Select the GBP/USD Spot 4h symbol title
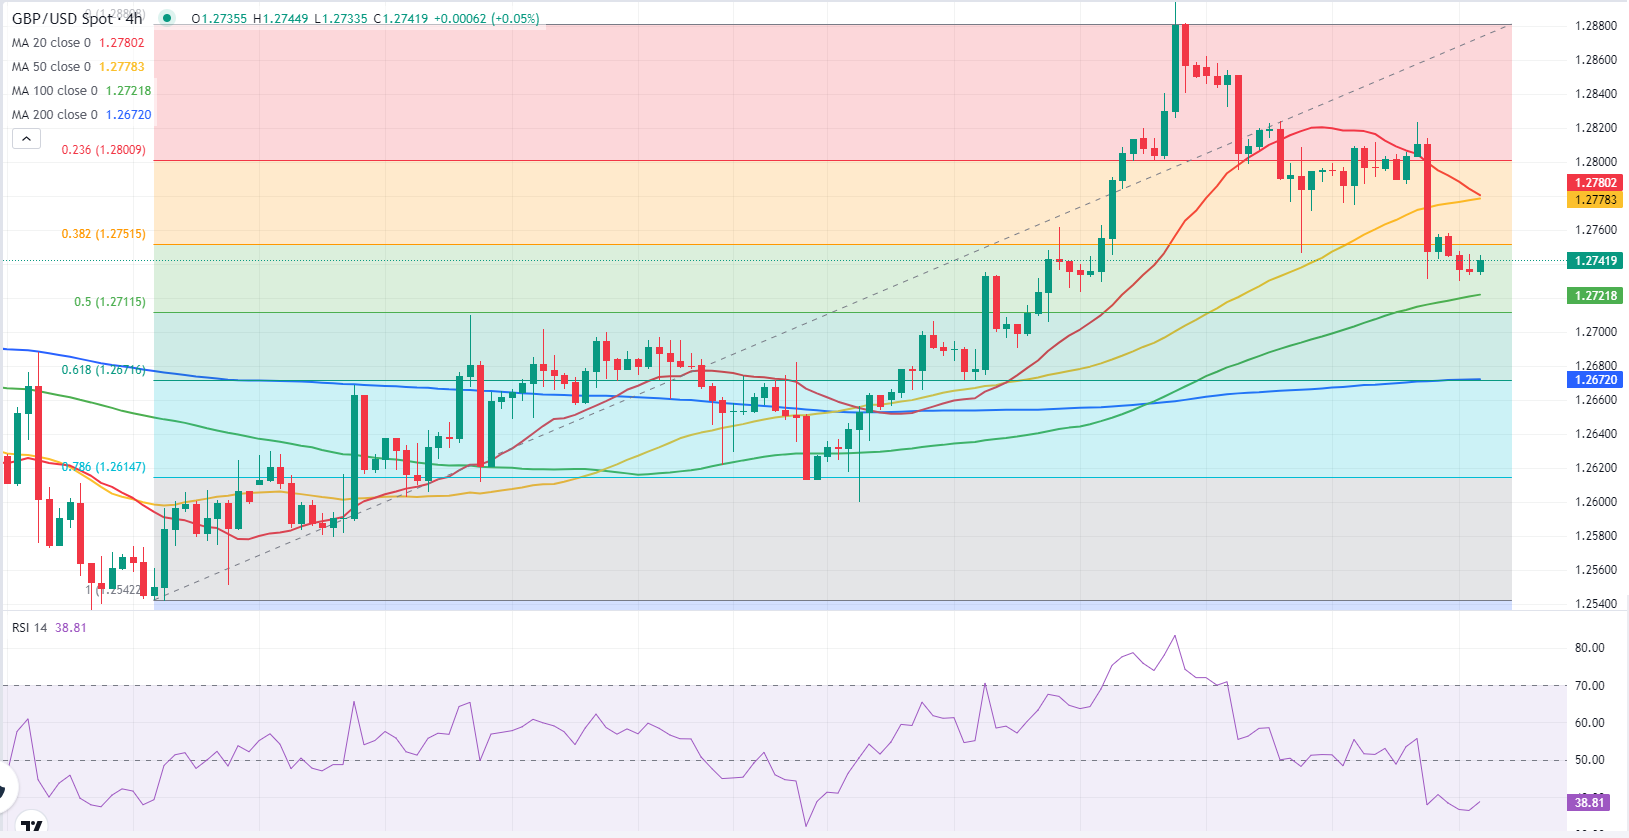This screenshot has width=1629, height=838. click(77, 18)
